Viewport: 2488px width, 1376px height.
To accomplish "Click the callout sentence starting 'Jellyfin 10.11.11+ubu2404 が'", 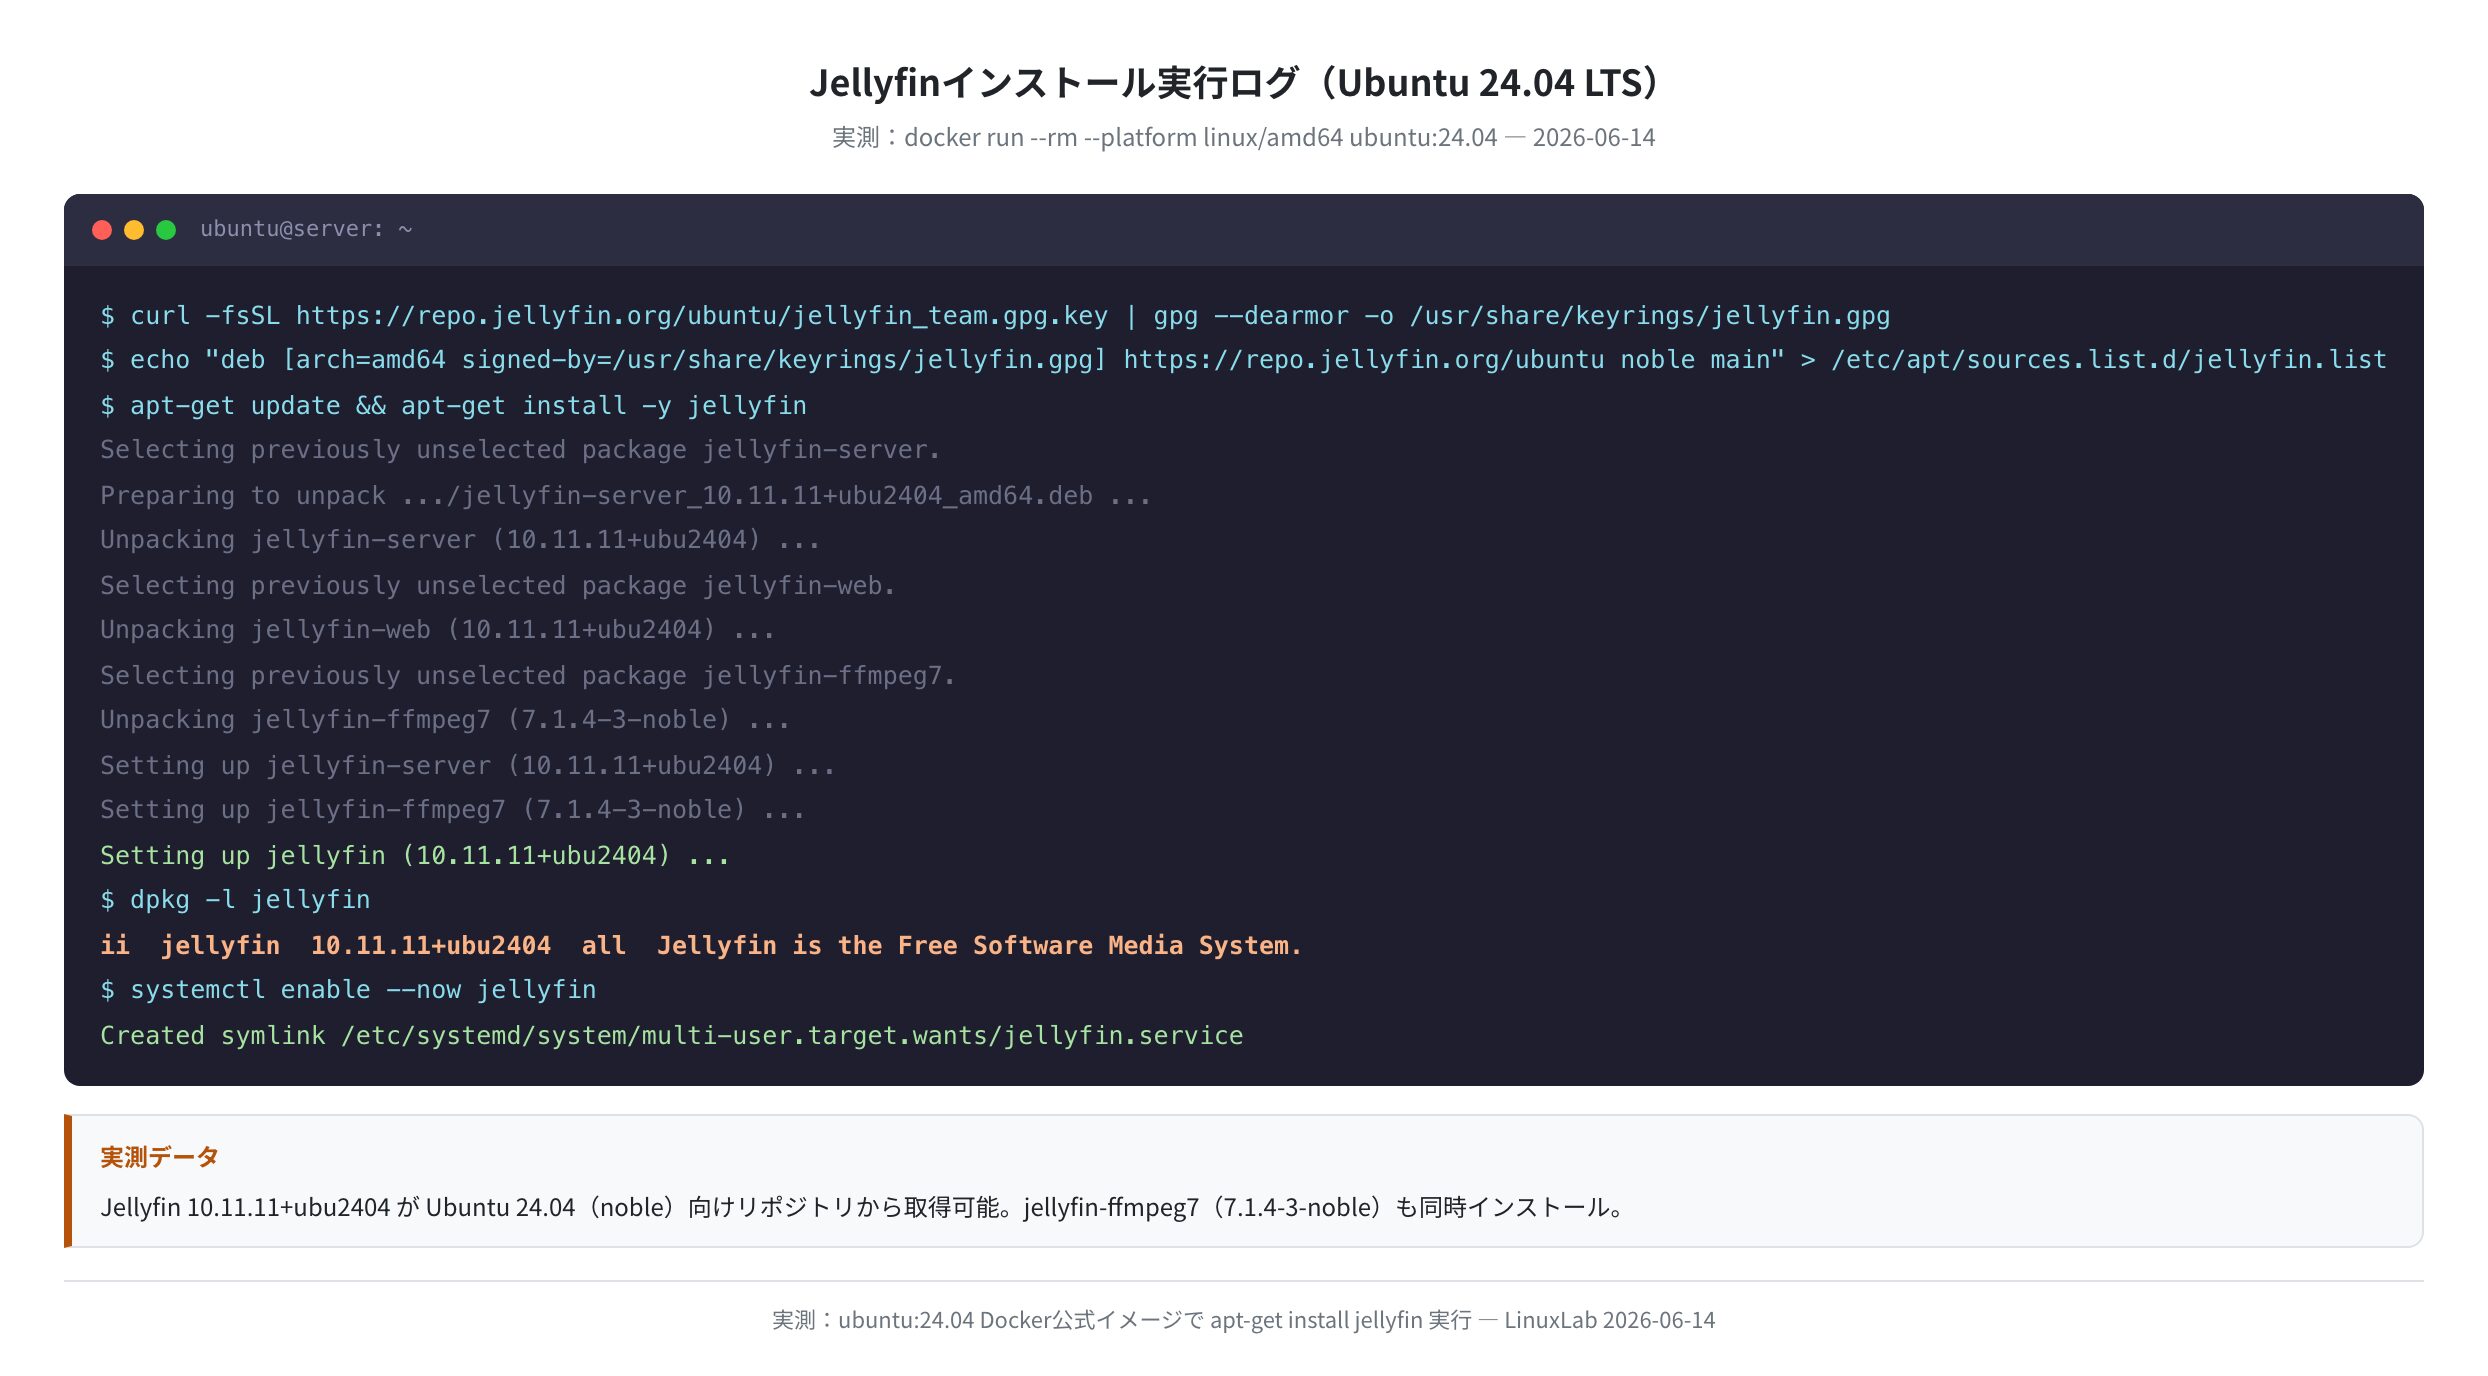I will (x=864, y=1208).
